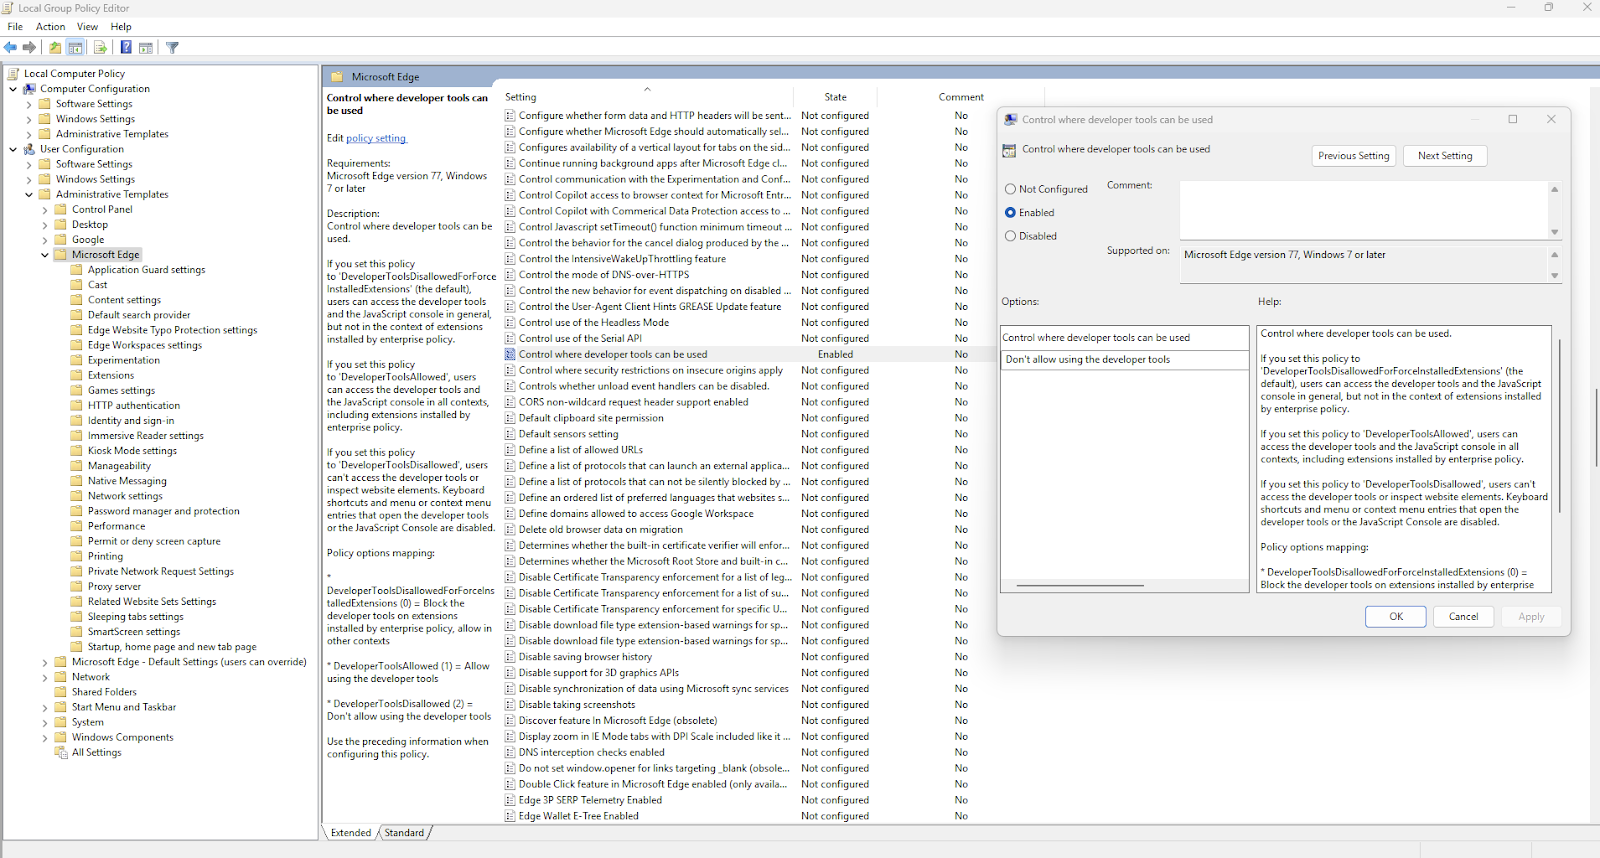Click policy icon beside 'Disable taking screenshots'
The width and height of the screenshot is (1600, 858).
point(510,704)
